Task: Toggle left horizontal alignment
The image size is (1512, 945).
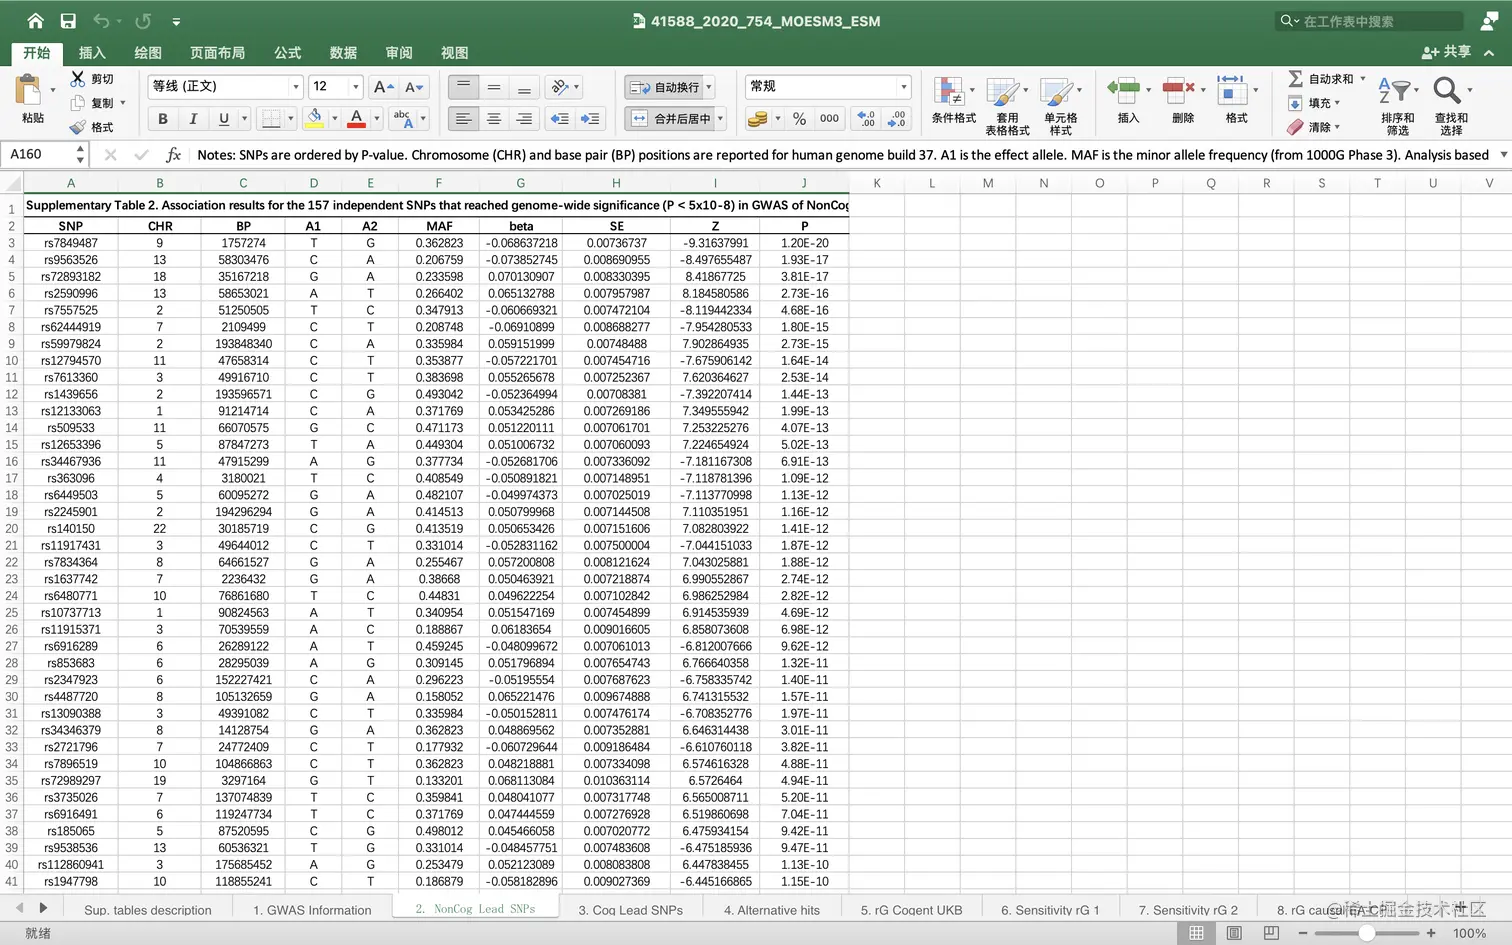Action: point(463,119)
